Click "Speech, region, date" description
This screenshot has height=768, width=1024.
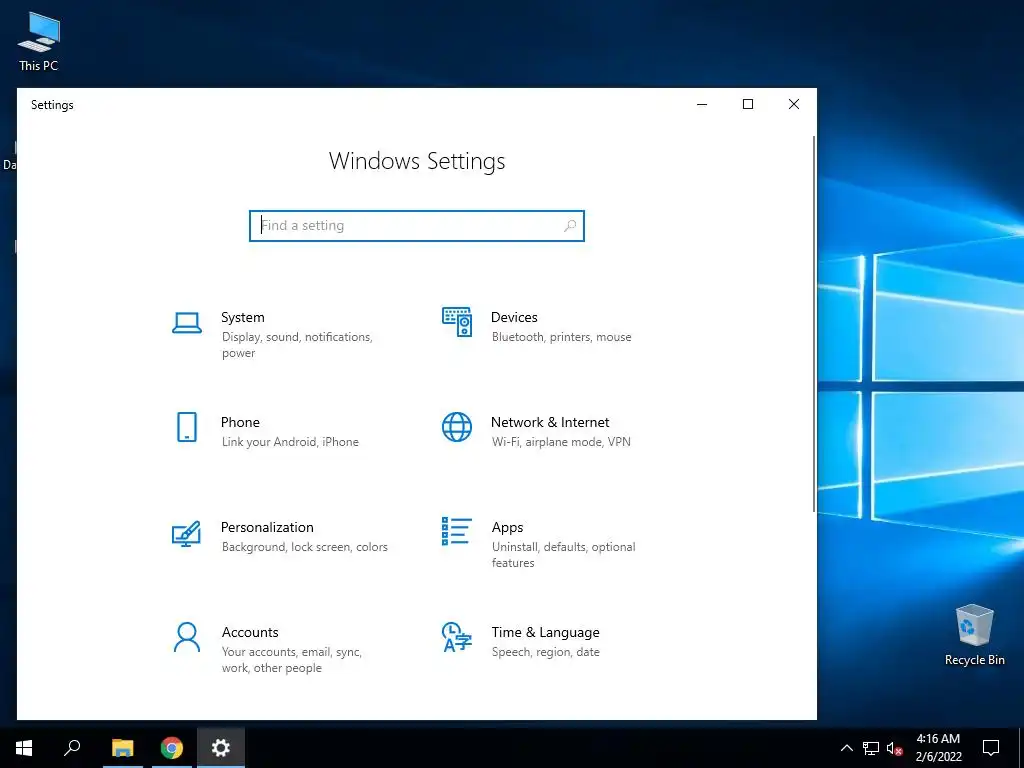click(x=546, y=652)
